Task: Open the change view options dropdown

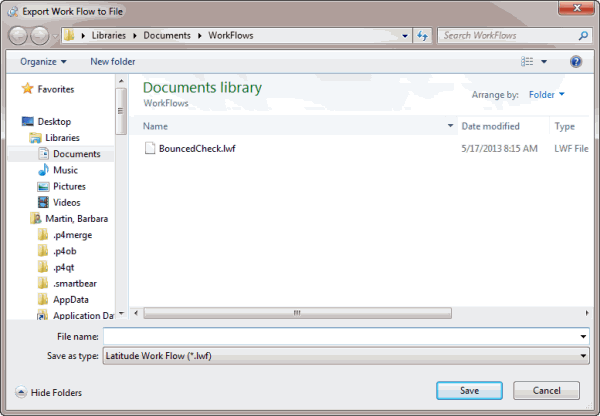Action: click(544, 62)
